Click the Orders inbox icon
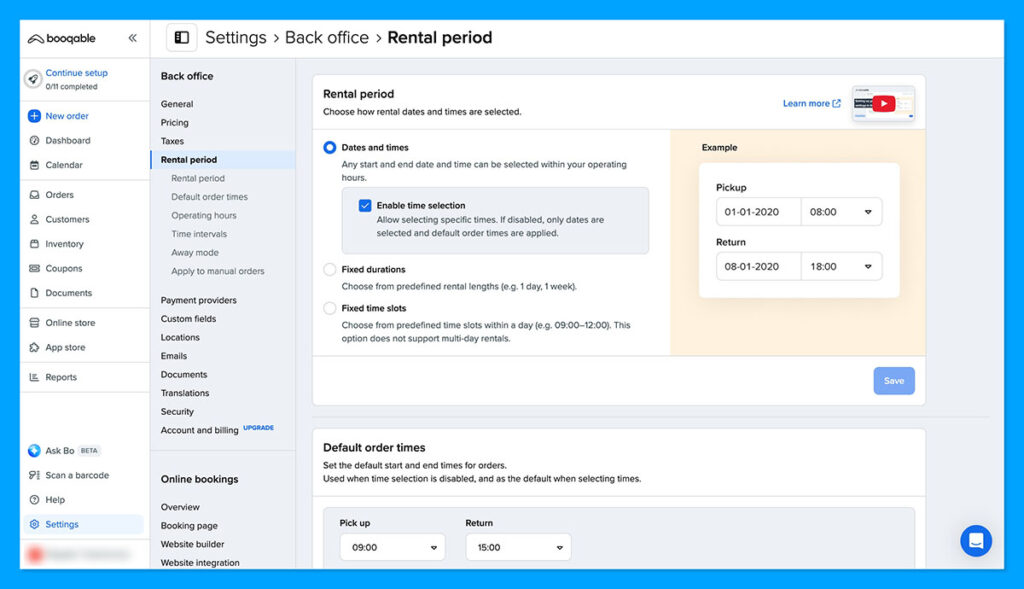The width and height of the screenshot is (1024, 589). 34,195
